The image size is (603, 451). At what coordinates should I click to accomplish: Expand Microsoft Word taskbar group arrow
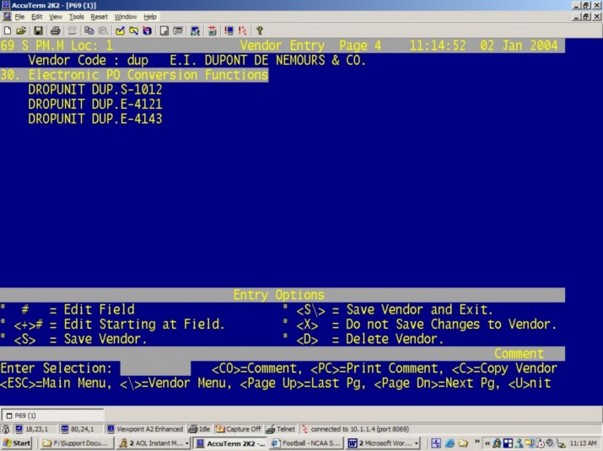pos(416,444)
